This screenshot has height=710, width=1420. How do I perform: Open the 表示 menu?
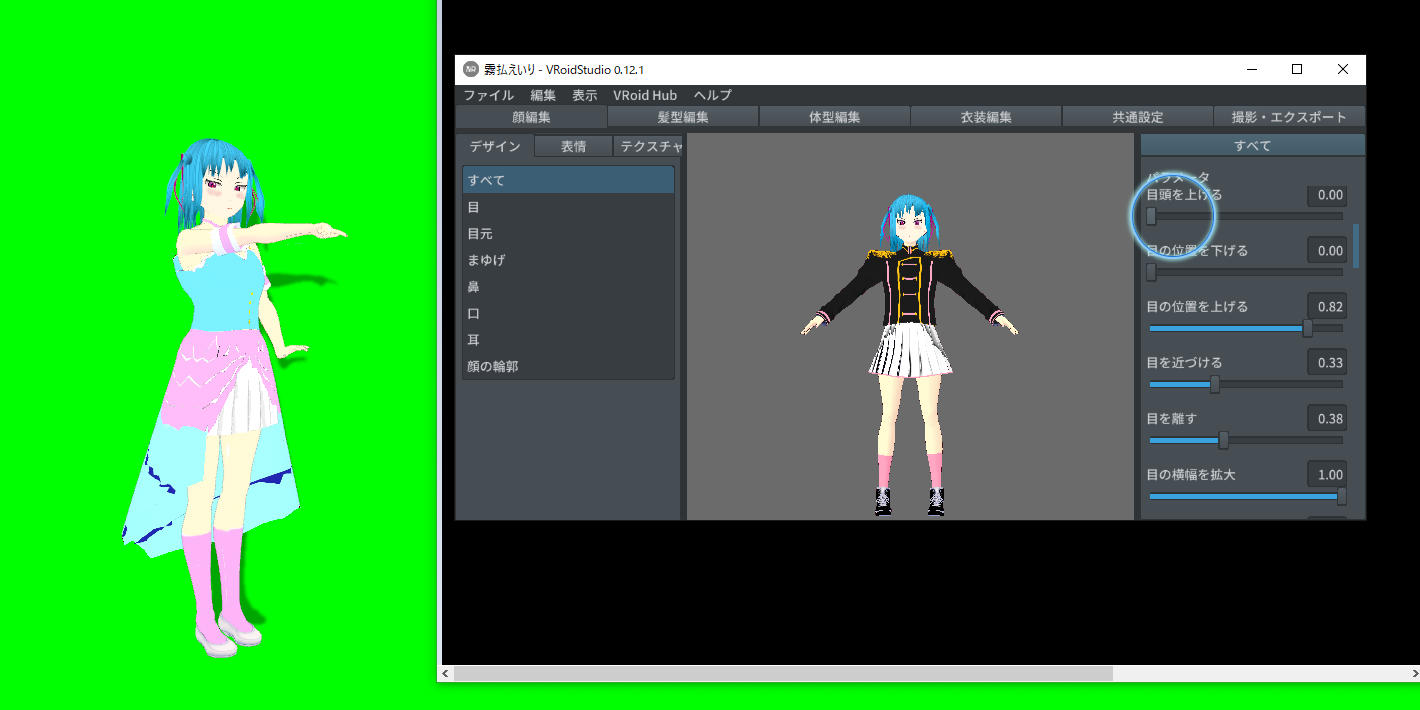(585, 95)
